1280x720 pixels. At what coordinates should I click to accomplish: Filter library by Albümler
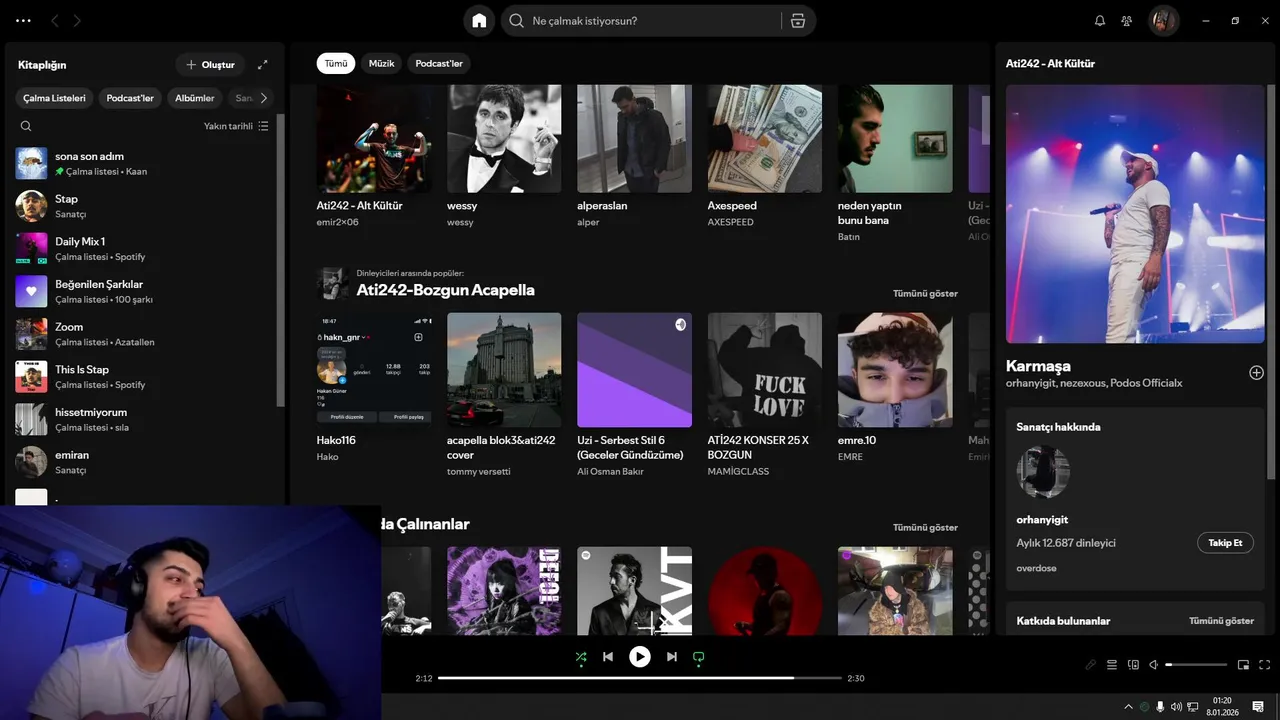195,98
